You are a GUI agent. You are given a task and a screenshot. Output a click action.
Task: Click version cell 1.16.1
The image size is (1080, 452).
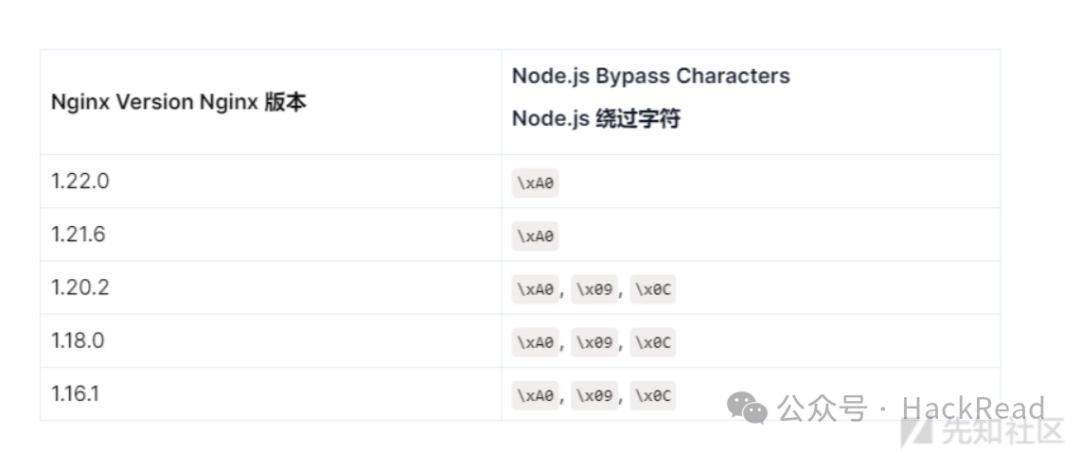75,393
